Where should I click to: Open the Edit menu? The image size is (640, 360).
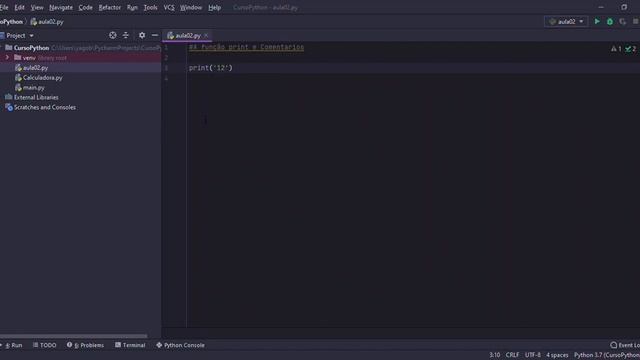(x=19, y=7)
